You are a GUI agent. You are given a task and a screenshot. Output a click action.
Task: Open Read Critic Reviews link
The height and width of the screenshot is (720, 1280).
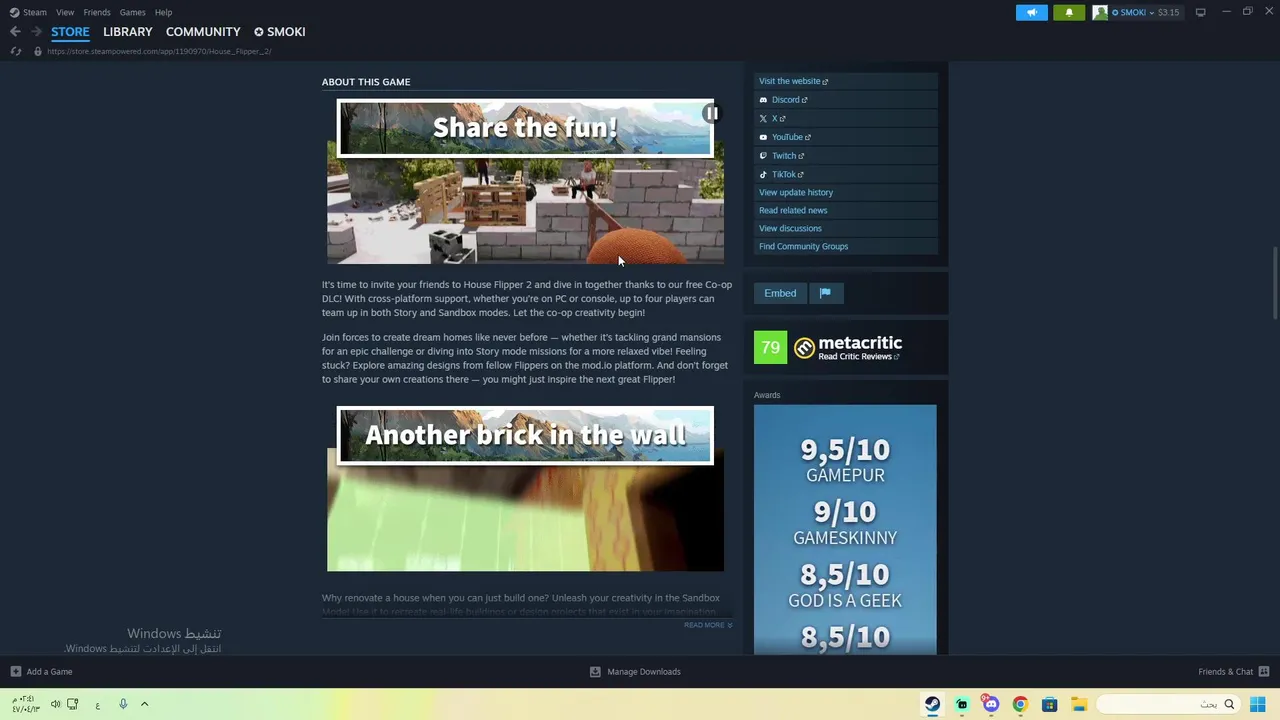[x=858, y=357]
